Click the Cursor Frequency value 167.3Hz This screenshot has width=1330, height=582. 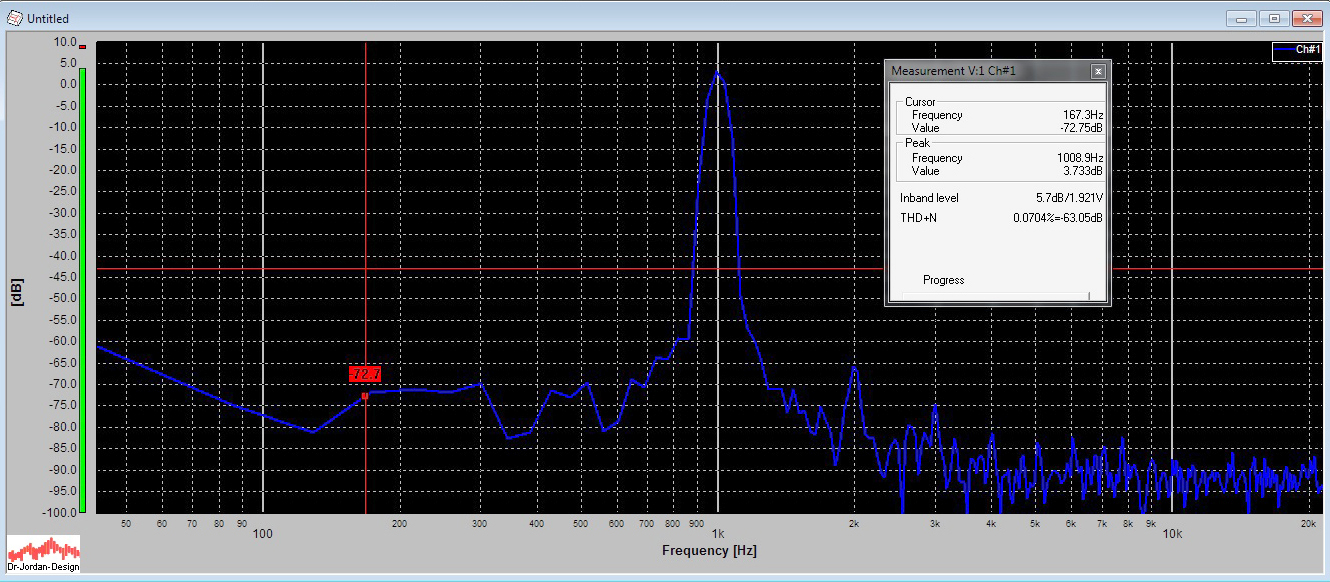coord(1084,115)
